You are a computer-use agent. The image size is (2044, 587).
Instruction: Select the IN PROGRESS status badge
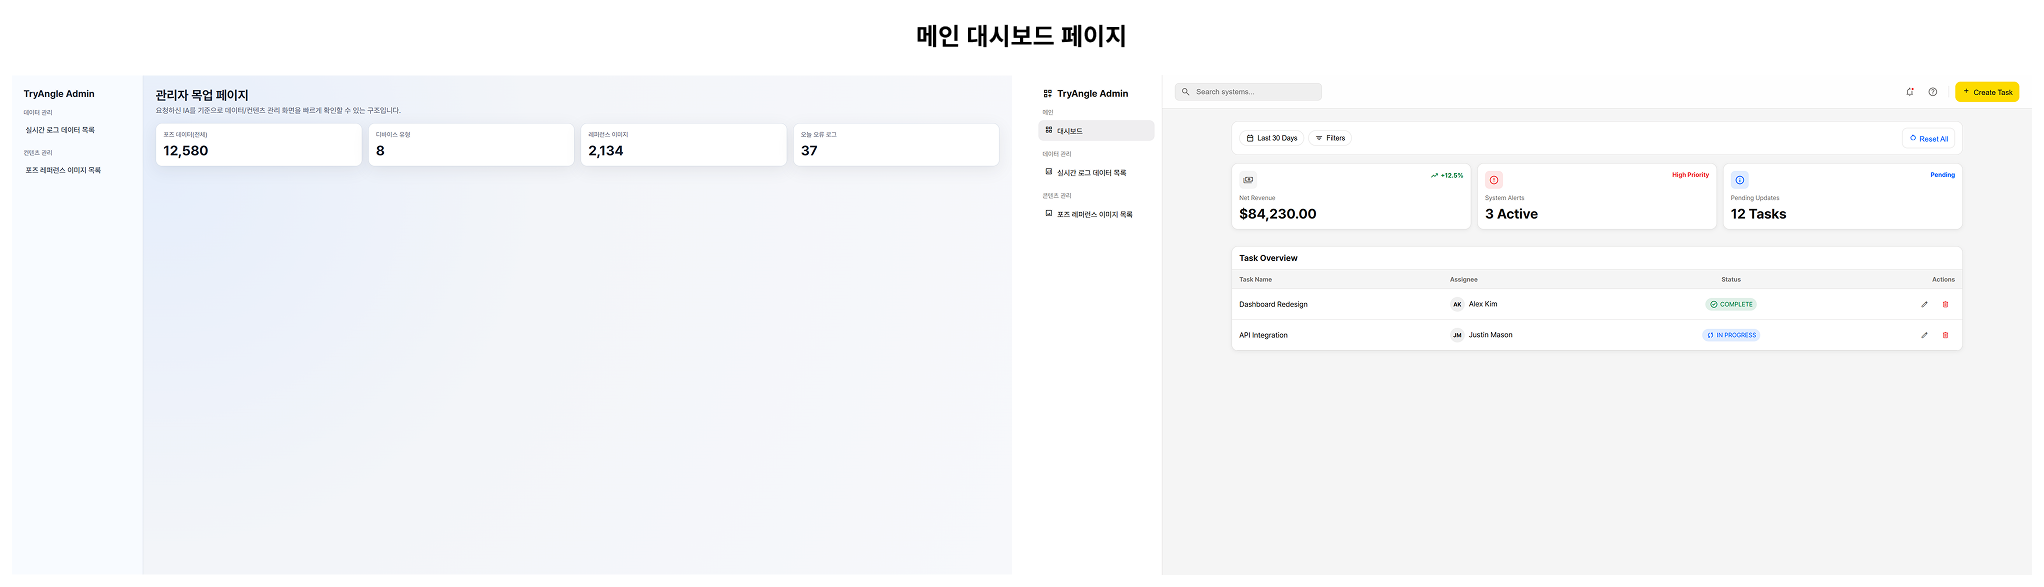point(1731,336)
